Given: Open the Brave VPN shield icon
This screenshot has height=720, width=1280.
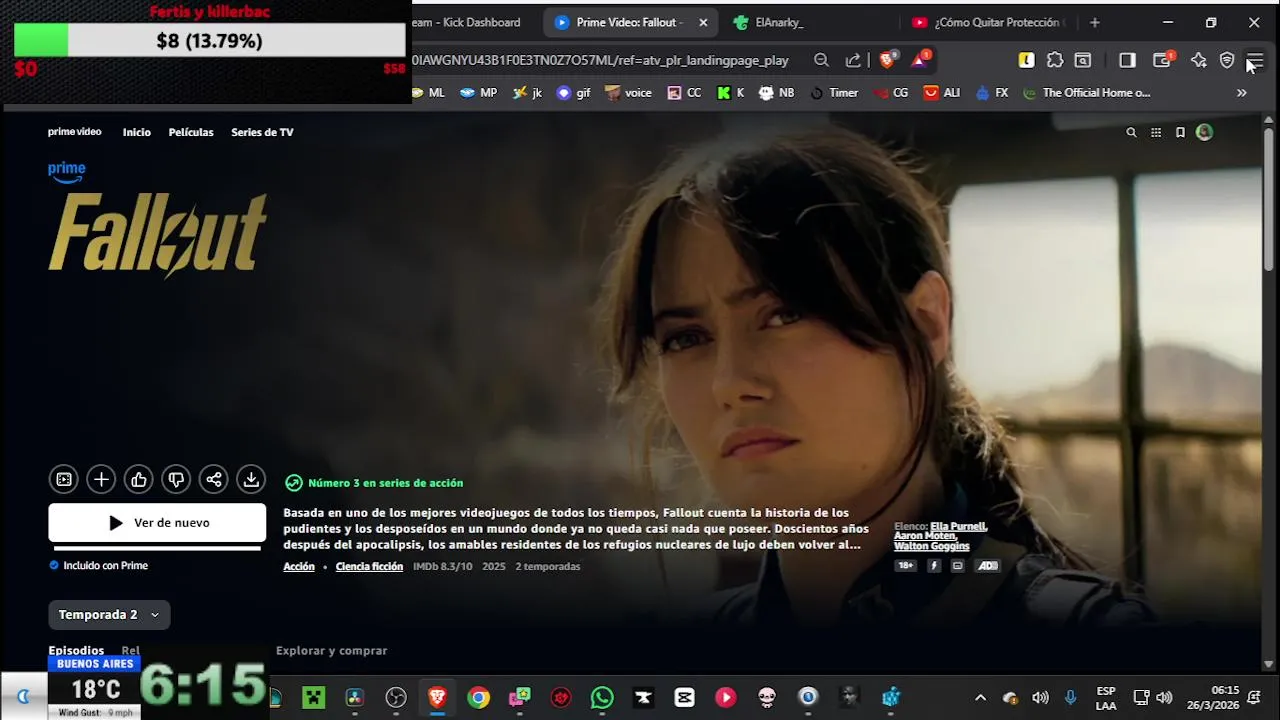Looking at the screenshot, I should pos(1227,60).
